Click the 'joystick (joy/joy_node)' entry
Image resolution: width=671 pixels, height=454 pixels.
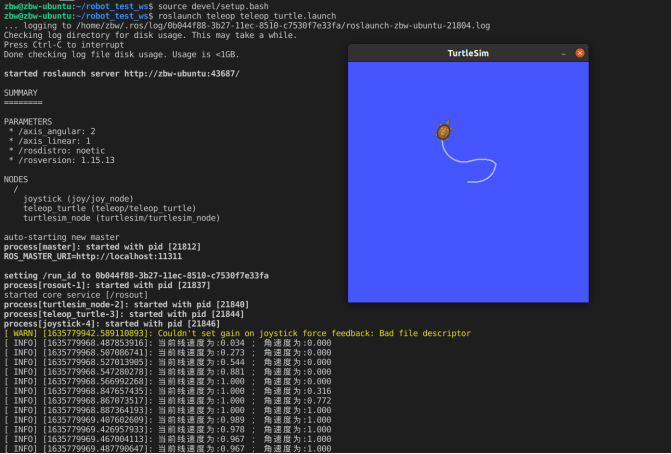[x=78, y=199]
